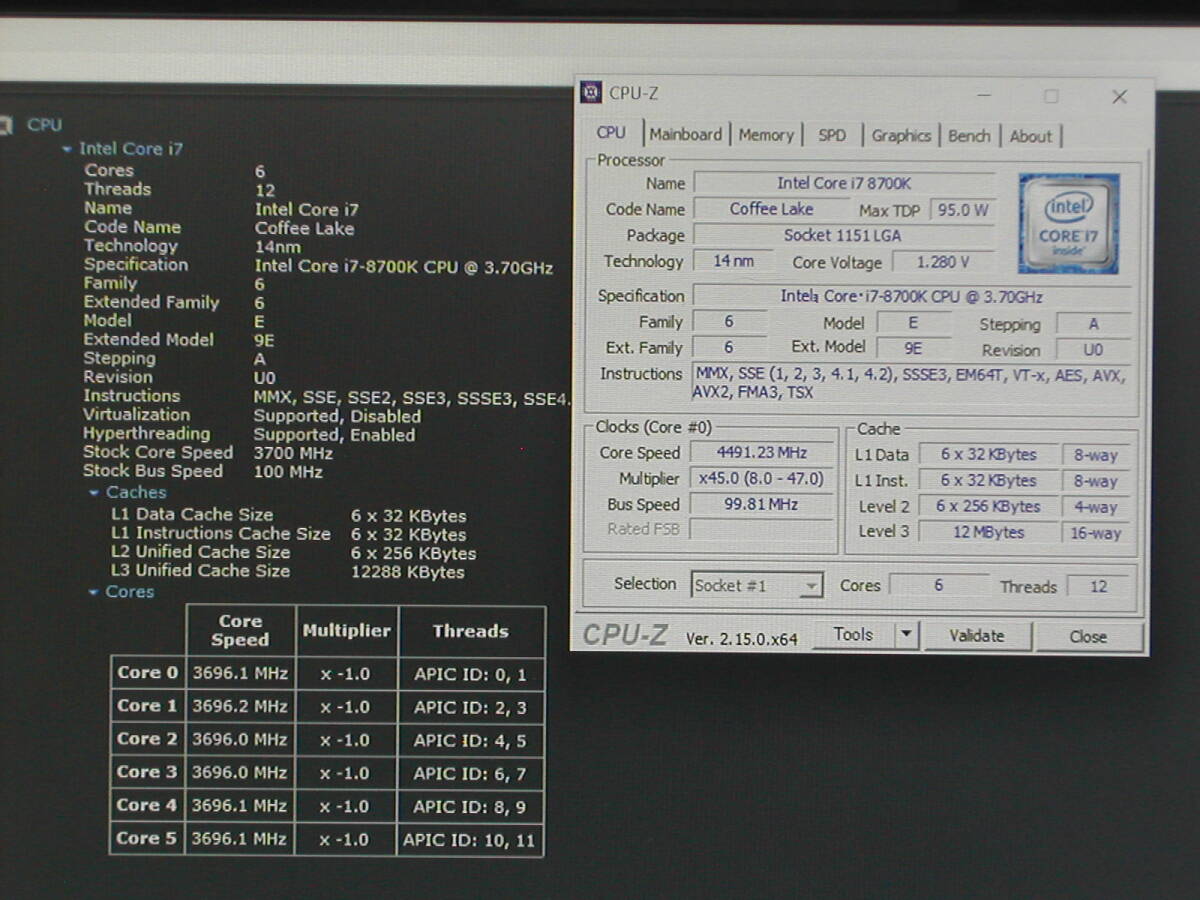Collapse the Caches section in the left panel
The image size is (1200, 900).
pos(94,493)
